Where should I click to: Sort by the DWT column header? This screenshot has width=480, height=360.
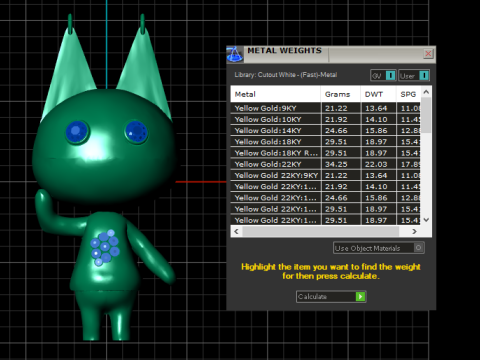click(378, 94)
